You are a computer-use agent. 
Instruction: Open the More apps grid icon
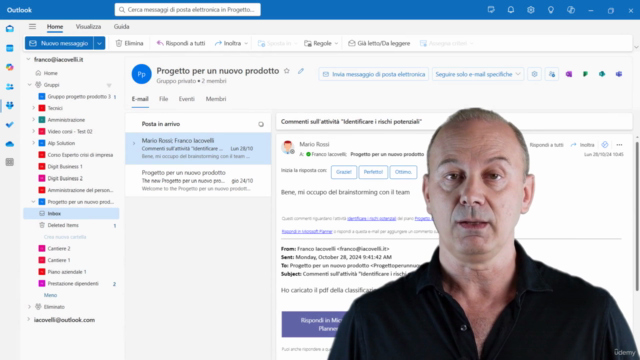click(x=10, y=162)
